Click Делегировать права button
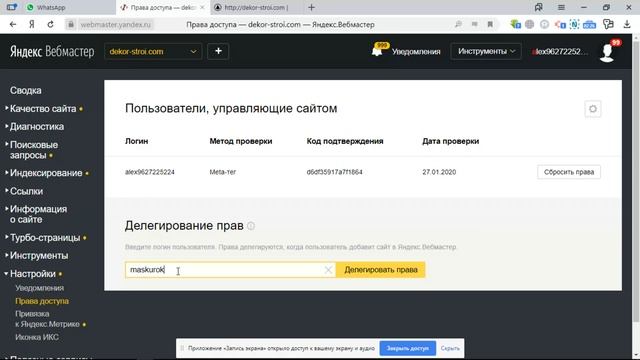 click(x=381, y=270)
